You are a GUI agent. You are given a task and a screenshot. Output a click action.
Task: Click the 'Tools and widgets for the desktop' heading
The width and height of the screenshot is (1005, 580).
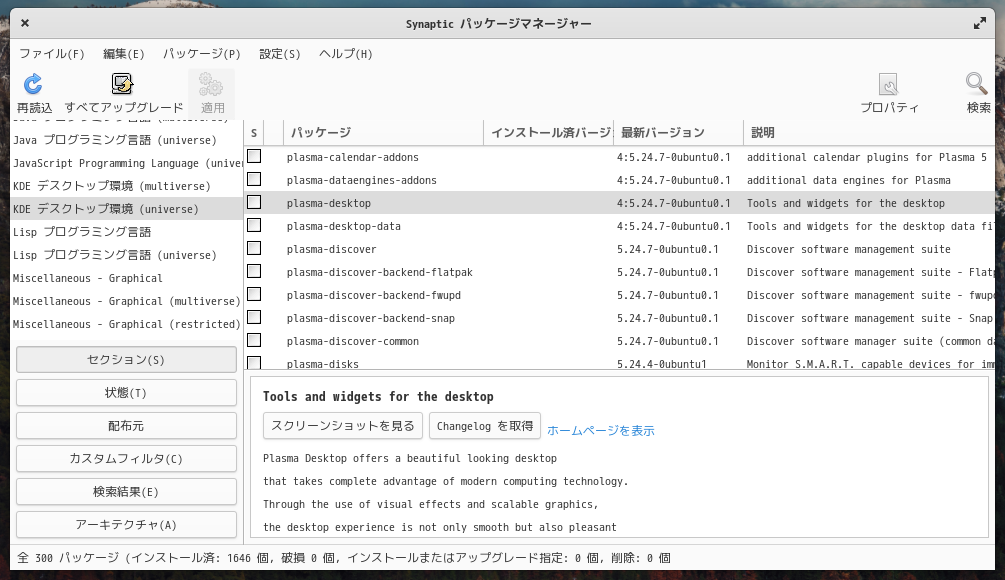click(378, 397)
